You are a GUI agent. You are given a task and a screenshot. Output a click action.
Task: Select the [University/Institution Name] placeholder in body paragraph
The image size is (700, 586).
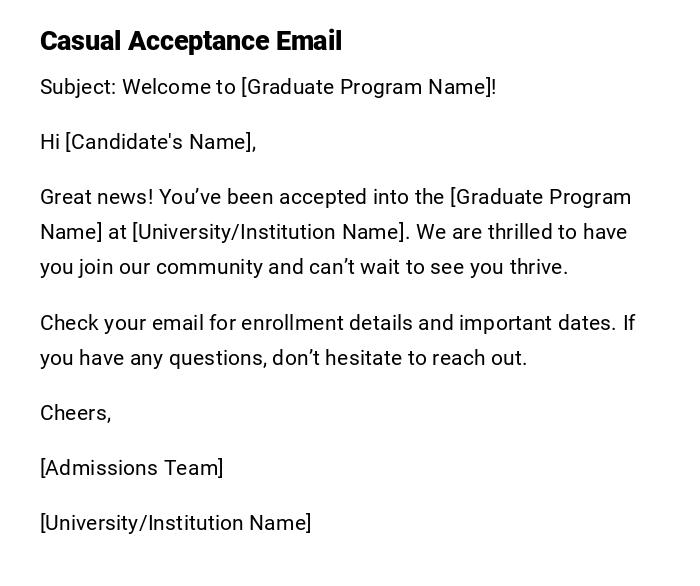[x=270, y=232]
